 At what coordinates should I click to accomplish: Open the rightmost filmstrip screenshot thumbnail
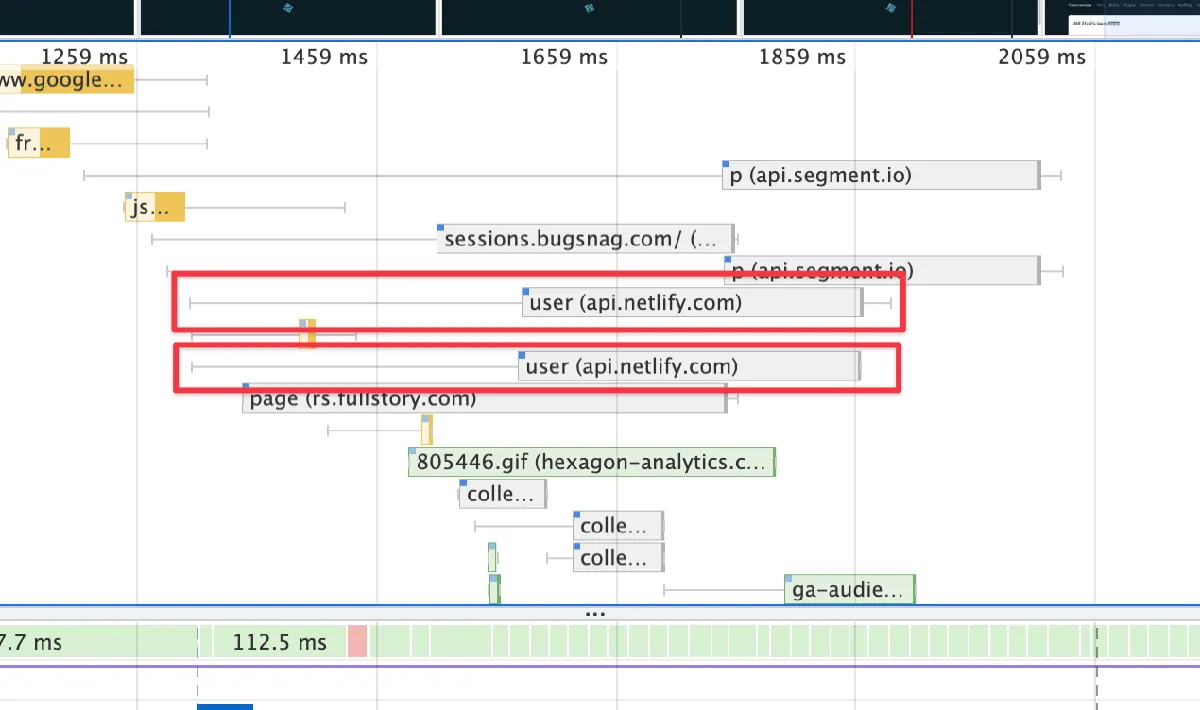[1121, 19]
